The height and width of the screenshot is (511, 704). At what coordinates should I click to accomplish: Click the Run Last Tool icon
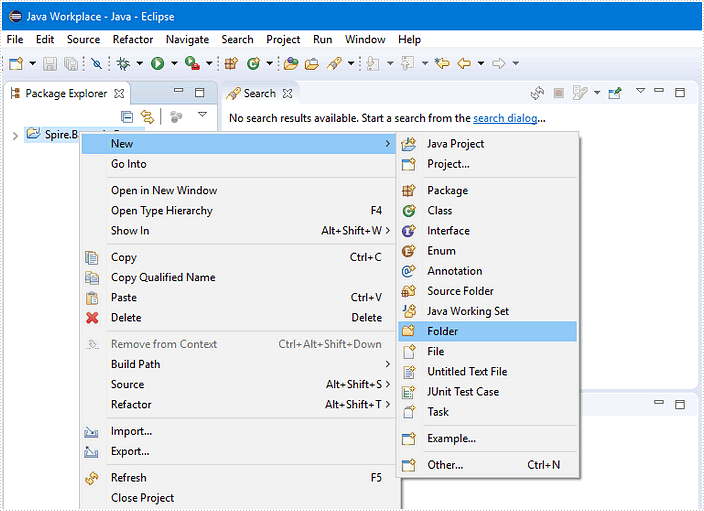[x=192, y=64]
